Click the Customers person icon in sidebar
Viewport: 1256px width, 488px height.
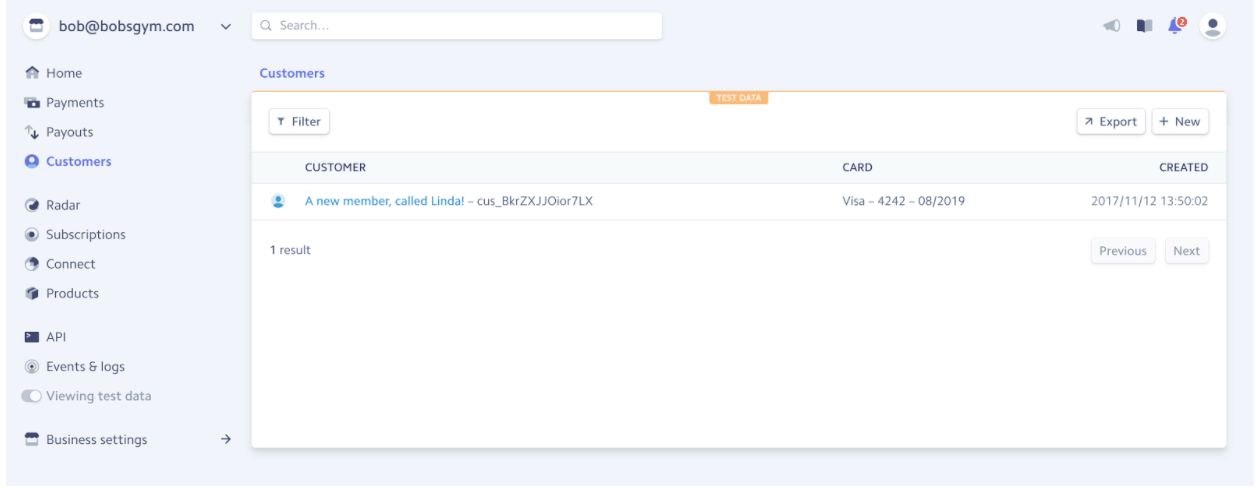(32, 161)
